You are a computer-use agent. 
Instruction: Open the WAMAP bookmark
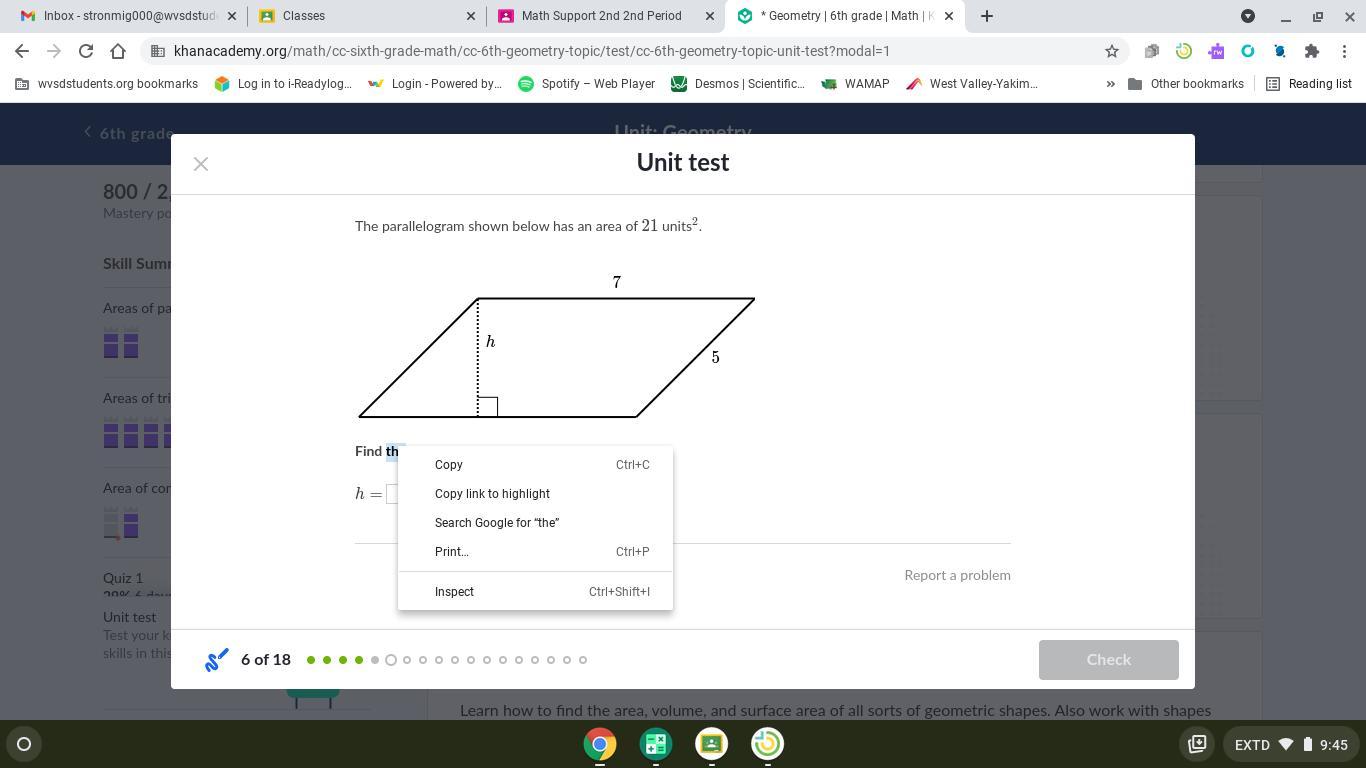tap(855, 84)
